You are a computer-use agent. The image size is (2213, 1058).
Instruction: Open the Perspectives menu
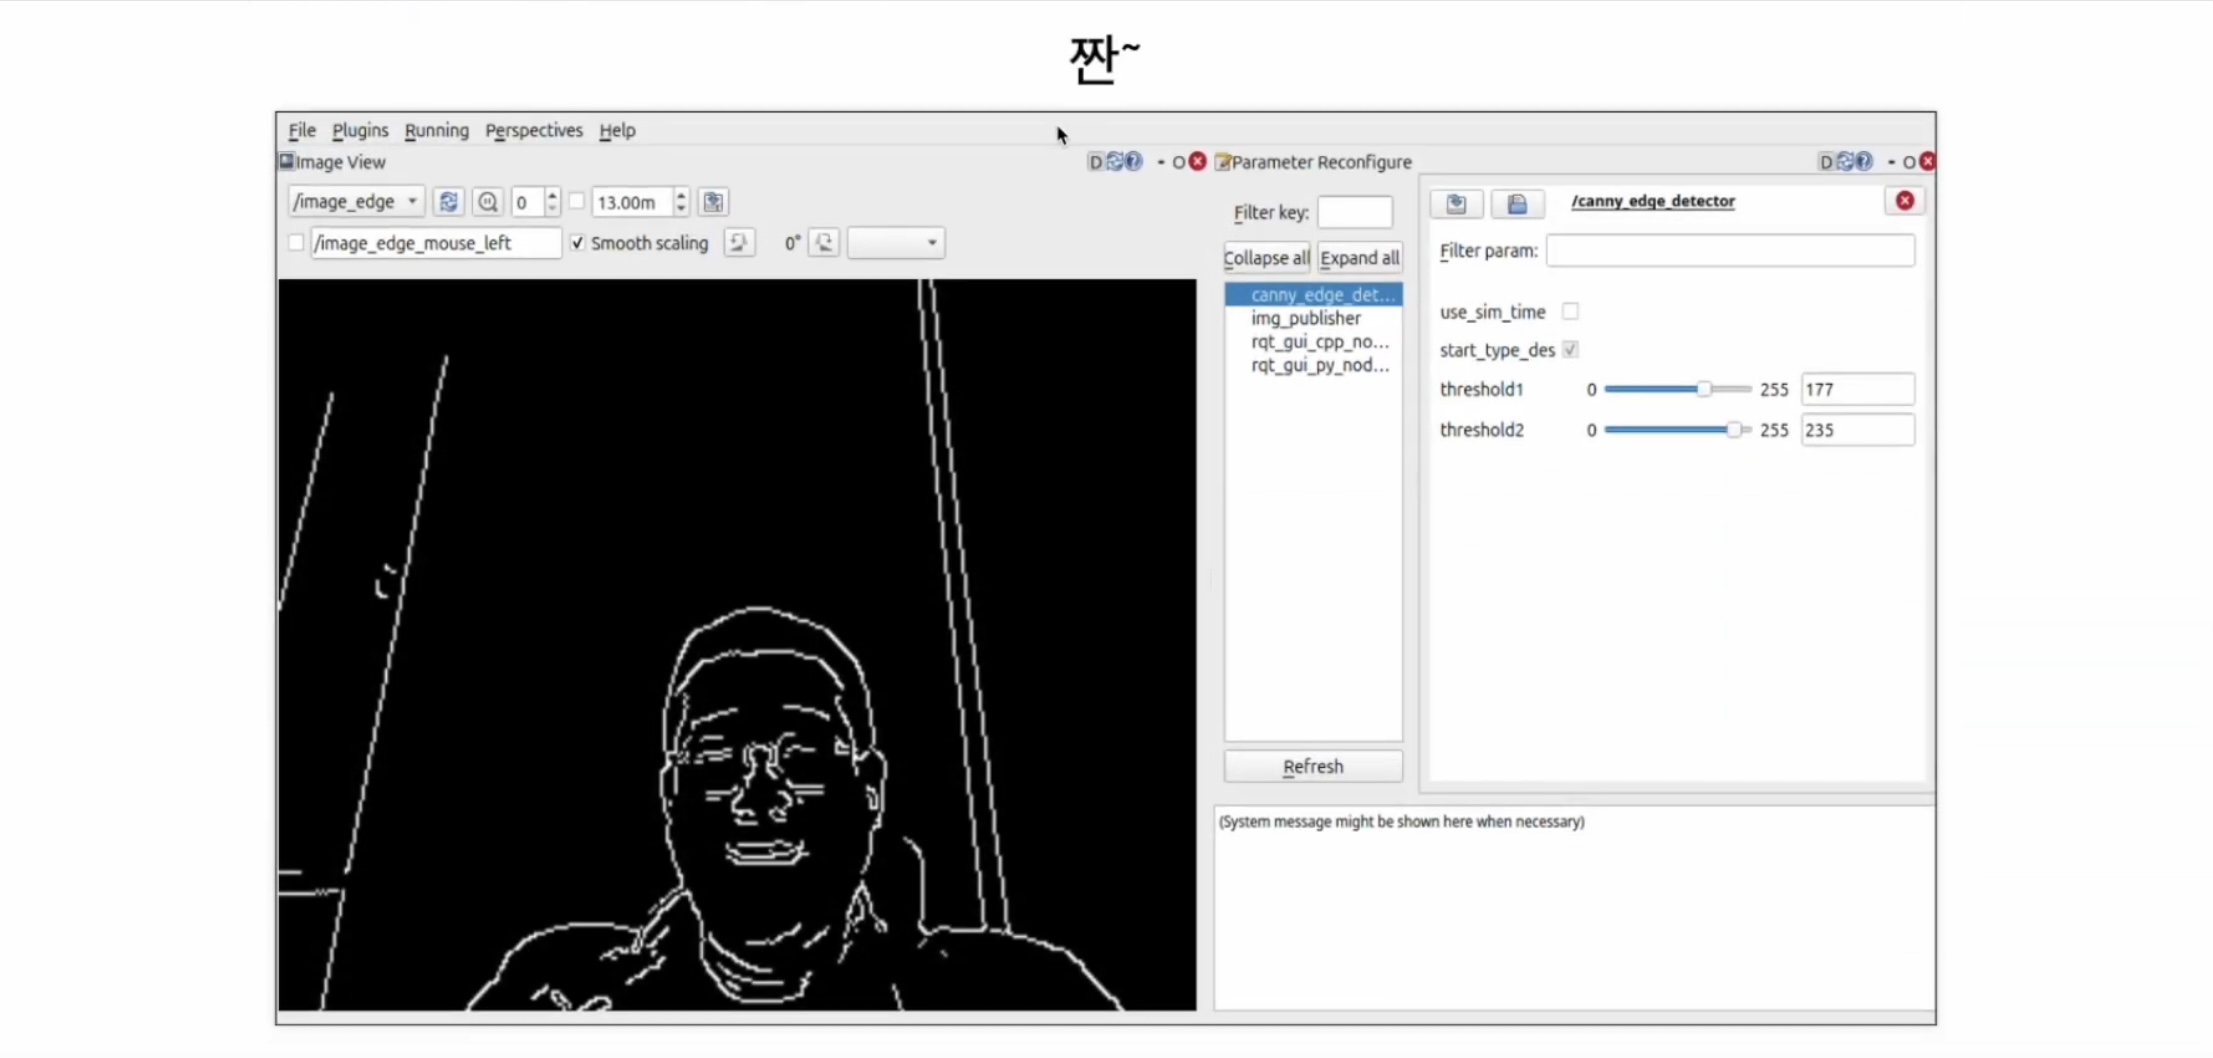(534, 130)
